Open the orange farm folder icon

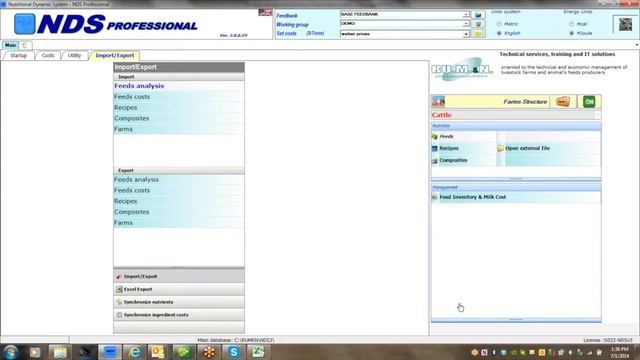click(x=563, y=102)
